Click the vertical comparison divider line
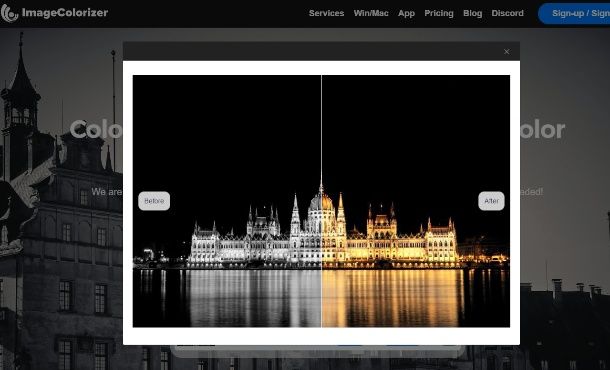 [321, 201]
